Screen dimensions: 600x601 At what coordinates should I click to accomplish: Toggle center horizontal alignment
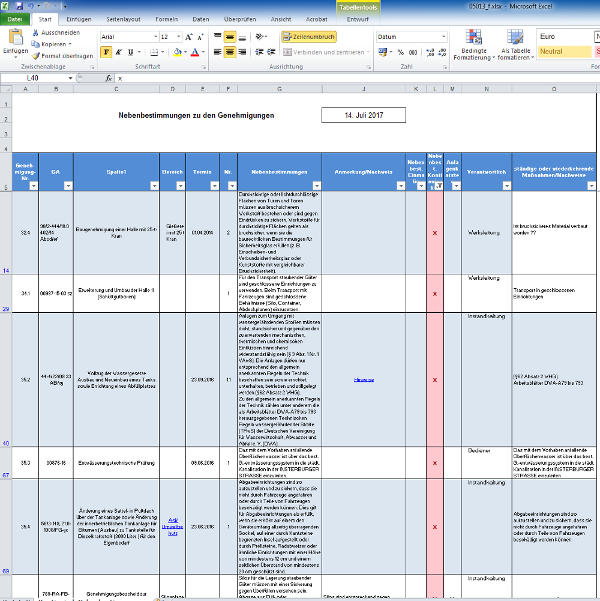[x=230, y=52]
